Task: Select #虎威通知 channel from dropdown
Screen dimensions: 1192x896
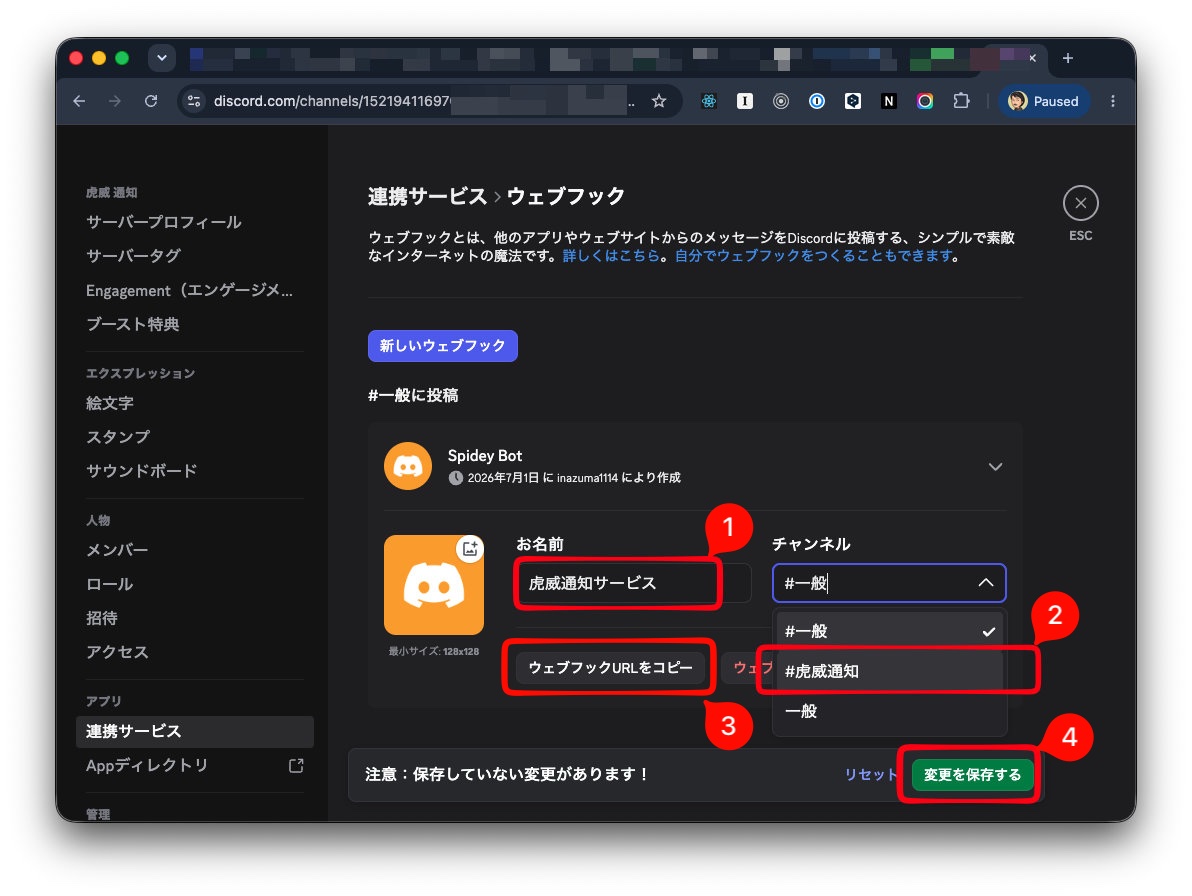Action: (x=889, y=671)
